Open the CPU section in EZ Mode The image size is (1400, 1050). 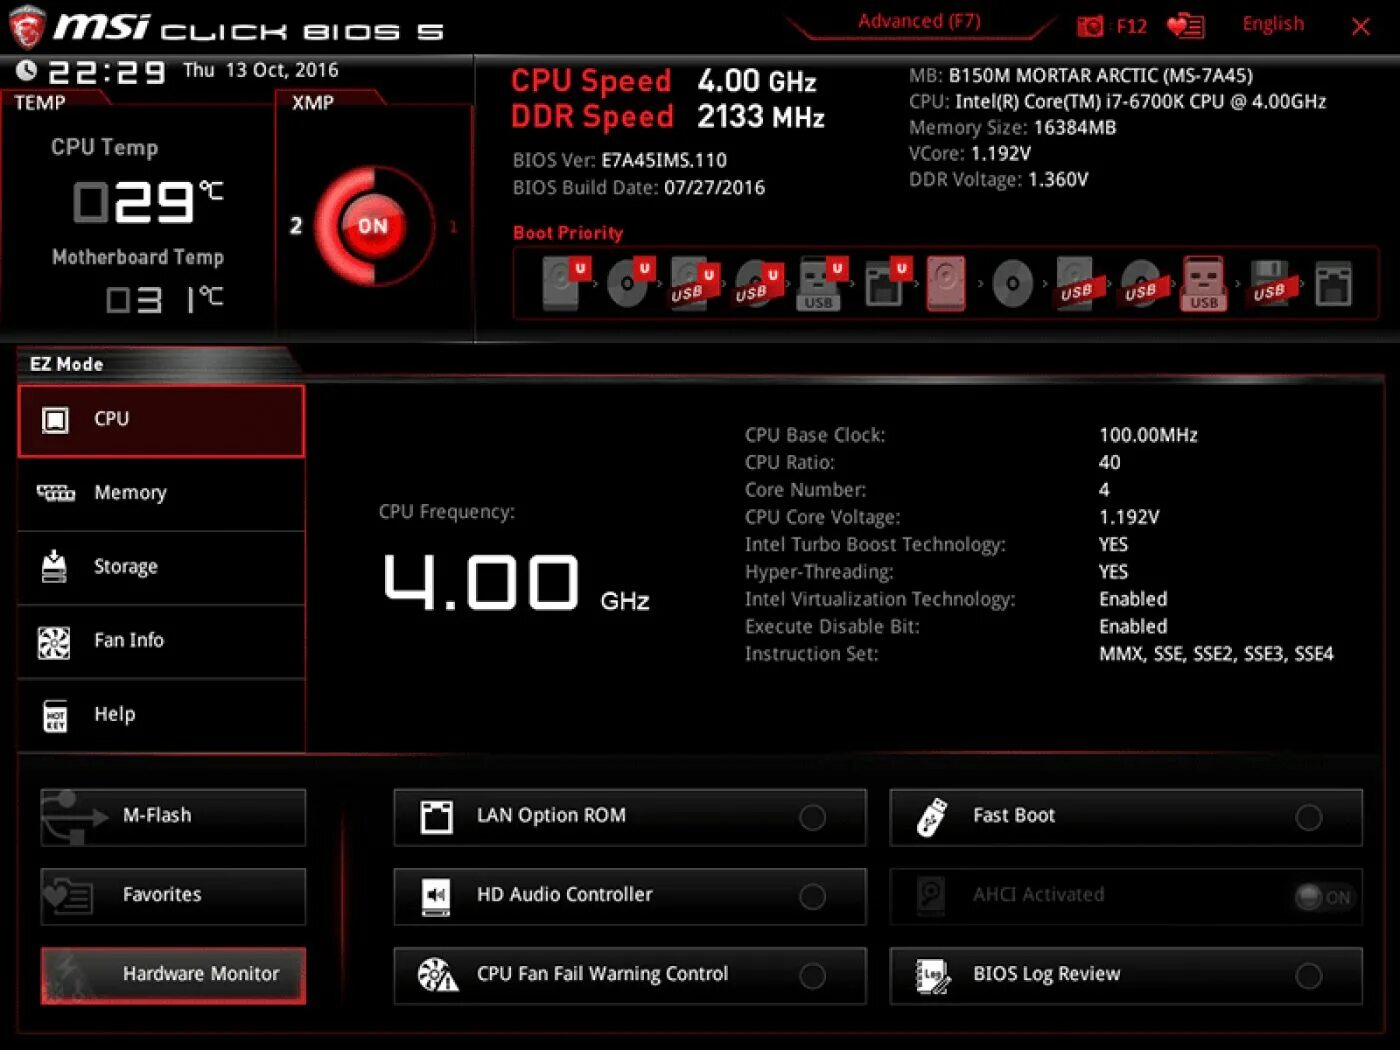pyautogui.click(x=161, y=420)
